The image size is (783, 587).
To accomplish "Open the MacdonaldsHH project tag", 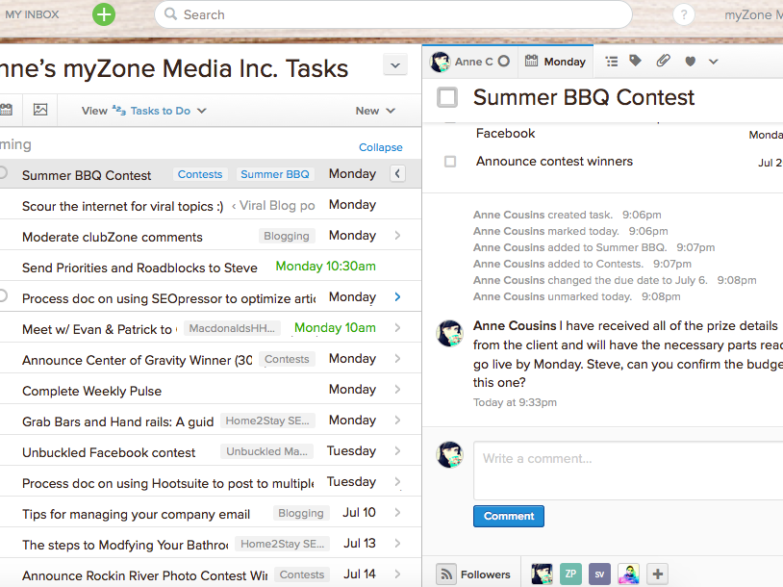I will point(232,328).
